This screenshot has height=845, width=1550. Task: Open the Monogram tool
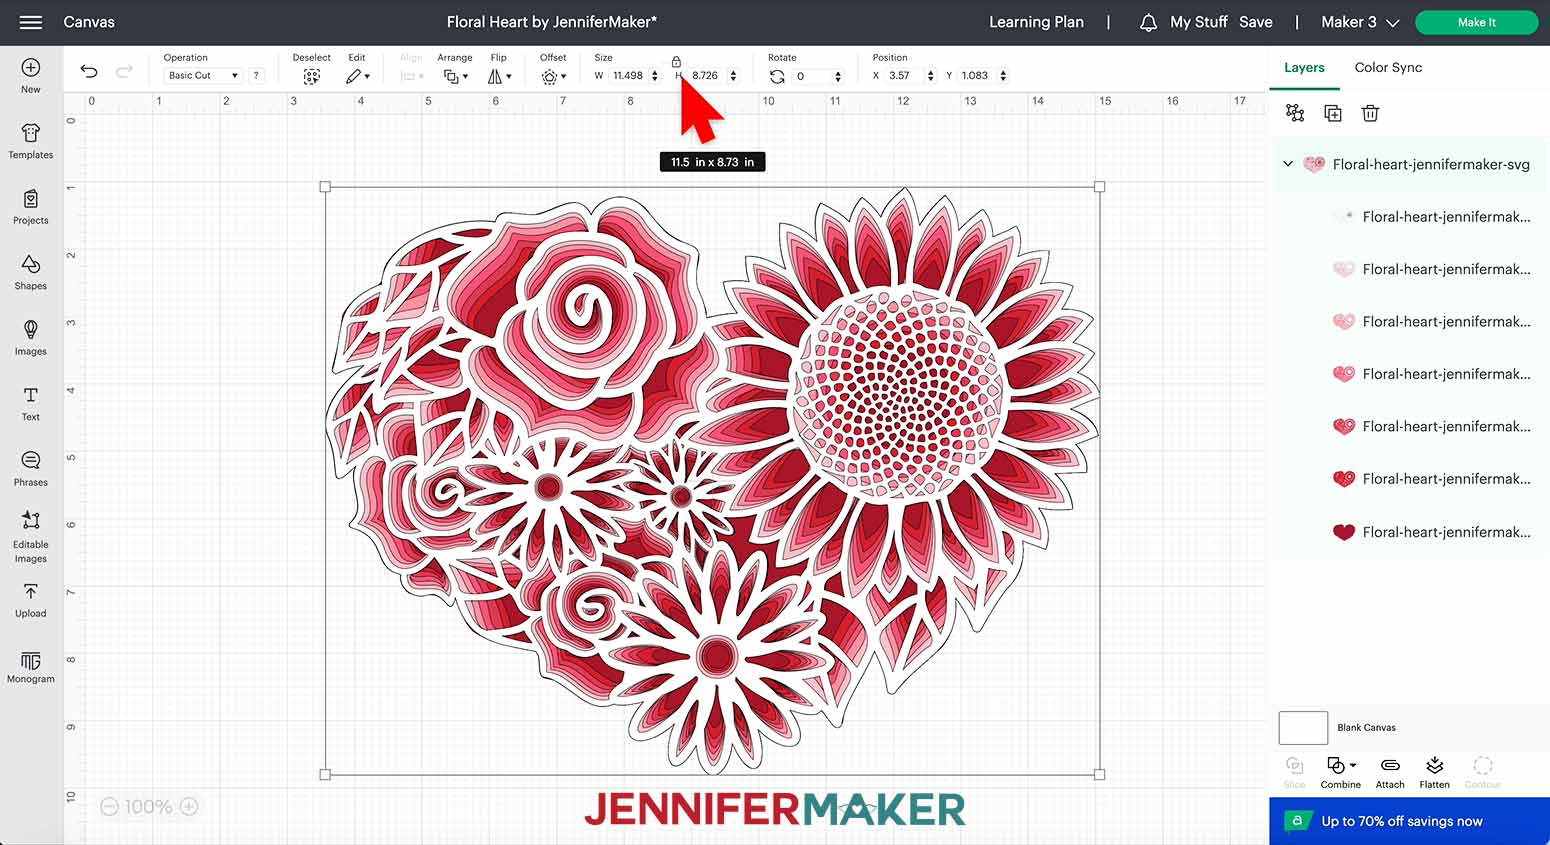pyautogui.click(x=31, y=666)
